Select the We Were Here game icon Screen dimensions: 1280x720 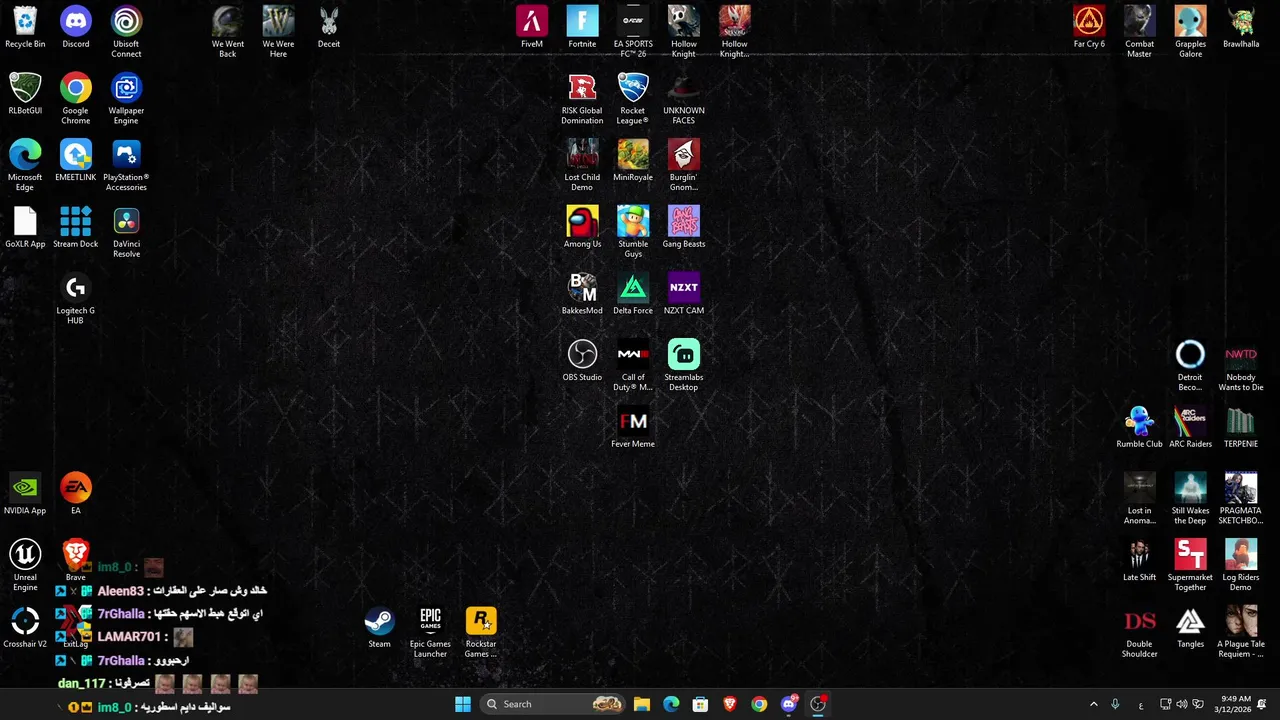(278, 32)
